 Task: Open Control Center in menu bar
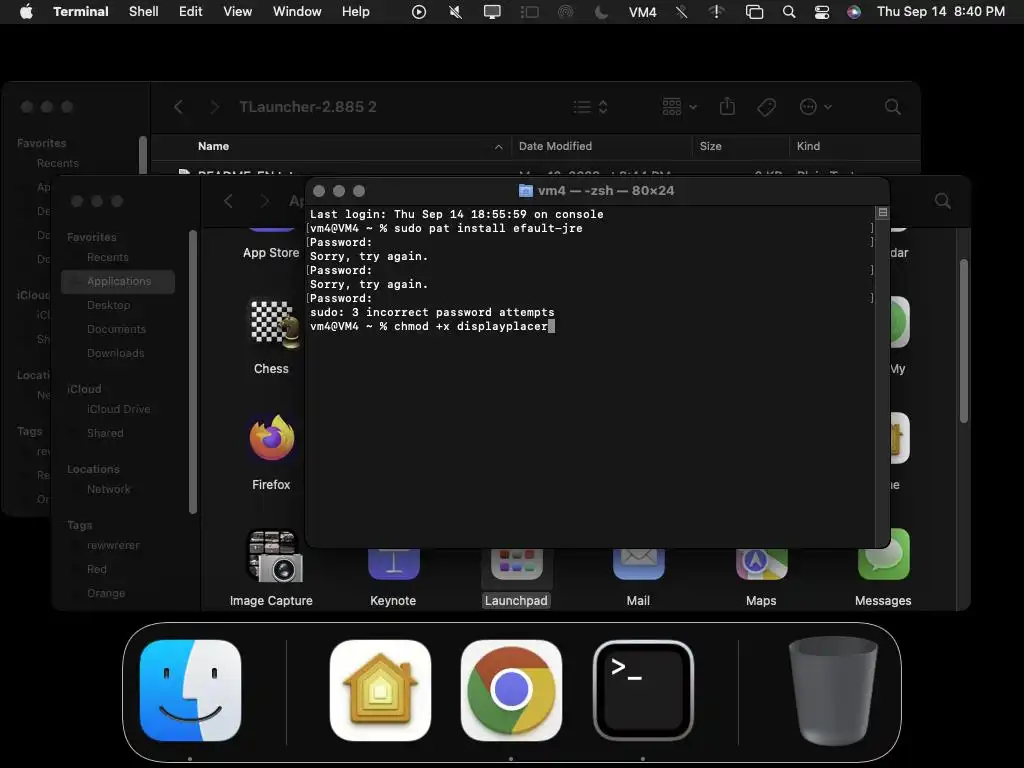point(822,12)
